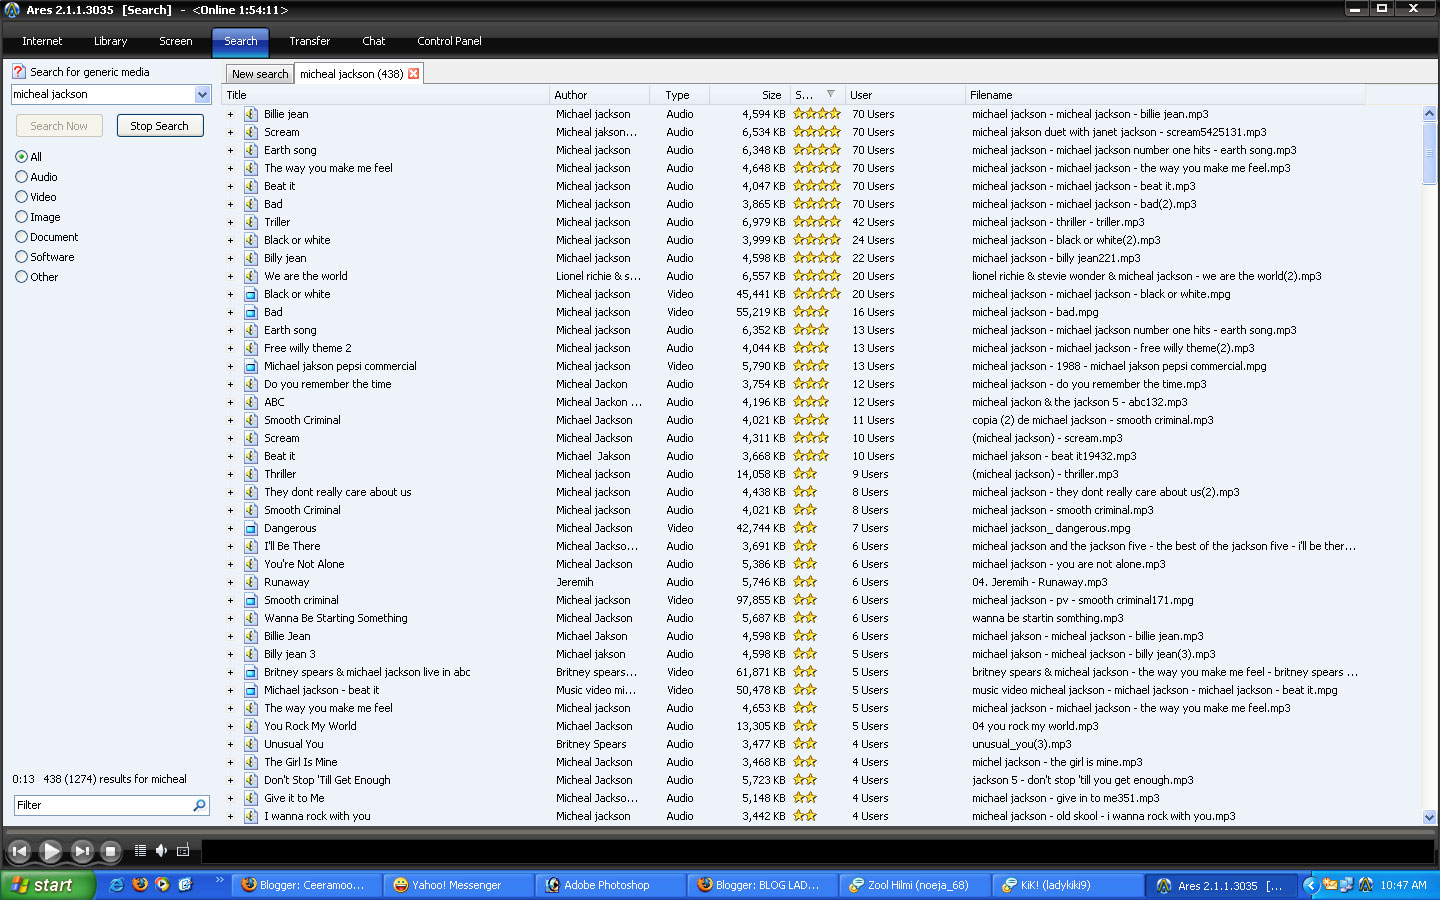Click the help question mark icon

[19, 72]
